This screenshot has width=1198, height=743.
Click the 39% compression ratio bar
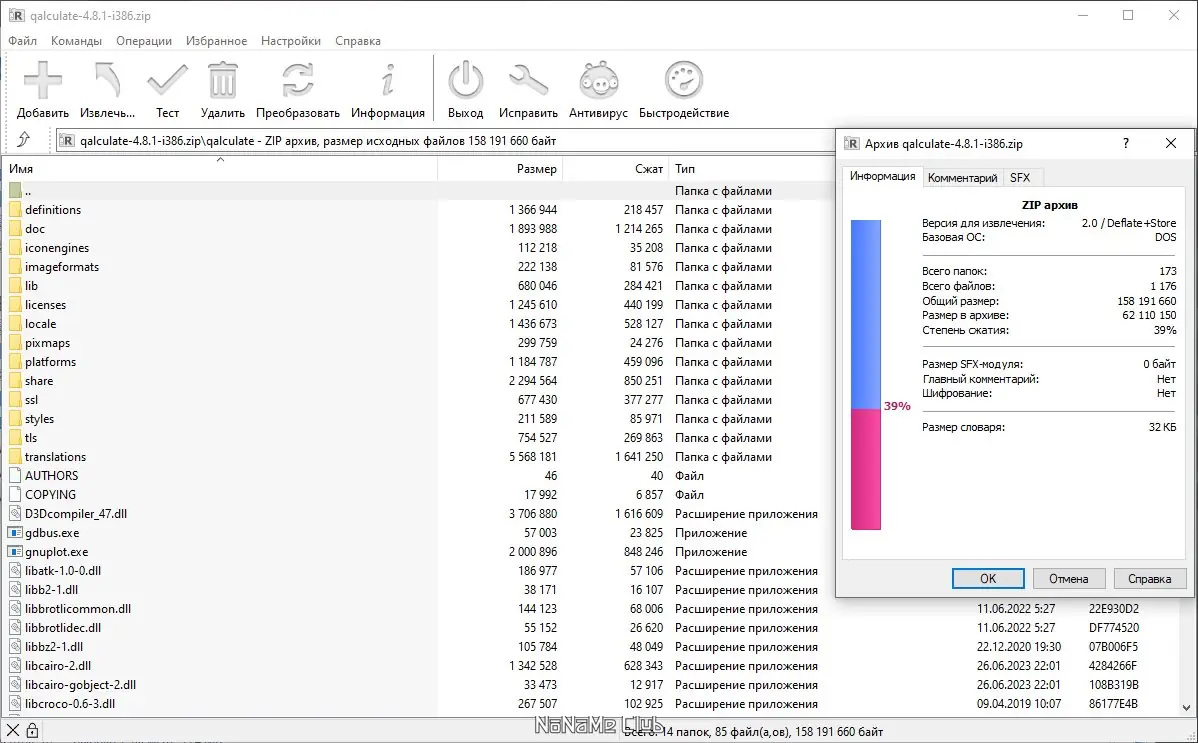coord(866,375)
